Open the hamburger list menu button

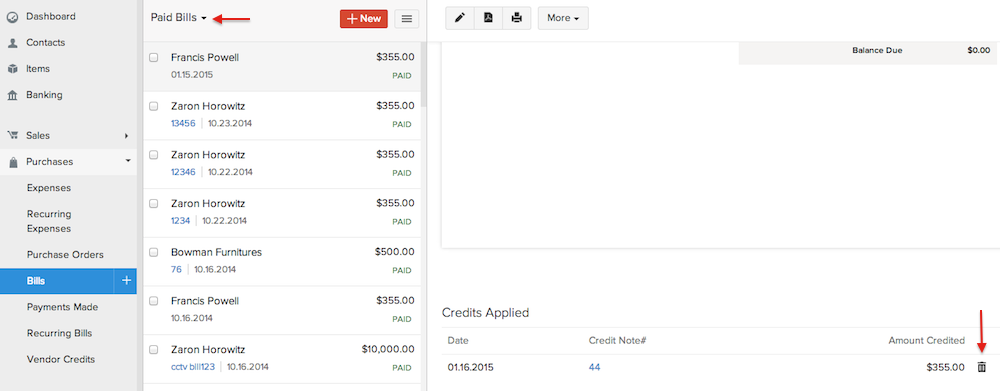pyautogui.click(x=407, y=18)
